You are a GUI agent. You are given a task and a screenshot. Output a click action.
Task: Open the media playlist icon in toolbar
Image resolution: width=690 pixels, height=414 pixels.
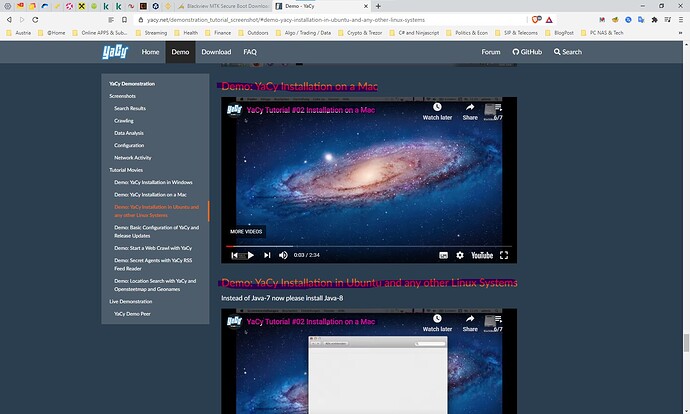pos(668,20)
